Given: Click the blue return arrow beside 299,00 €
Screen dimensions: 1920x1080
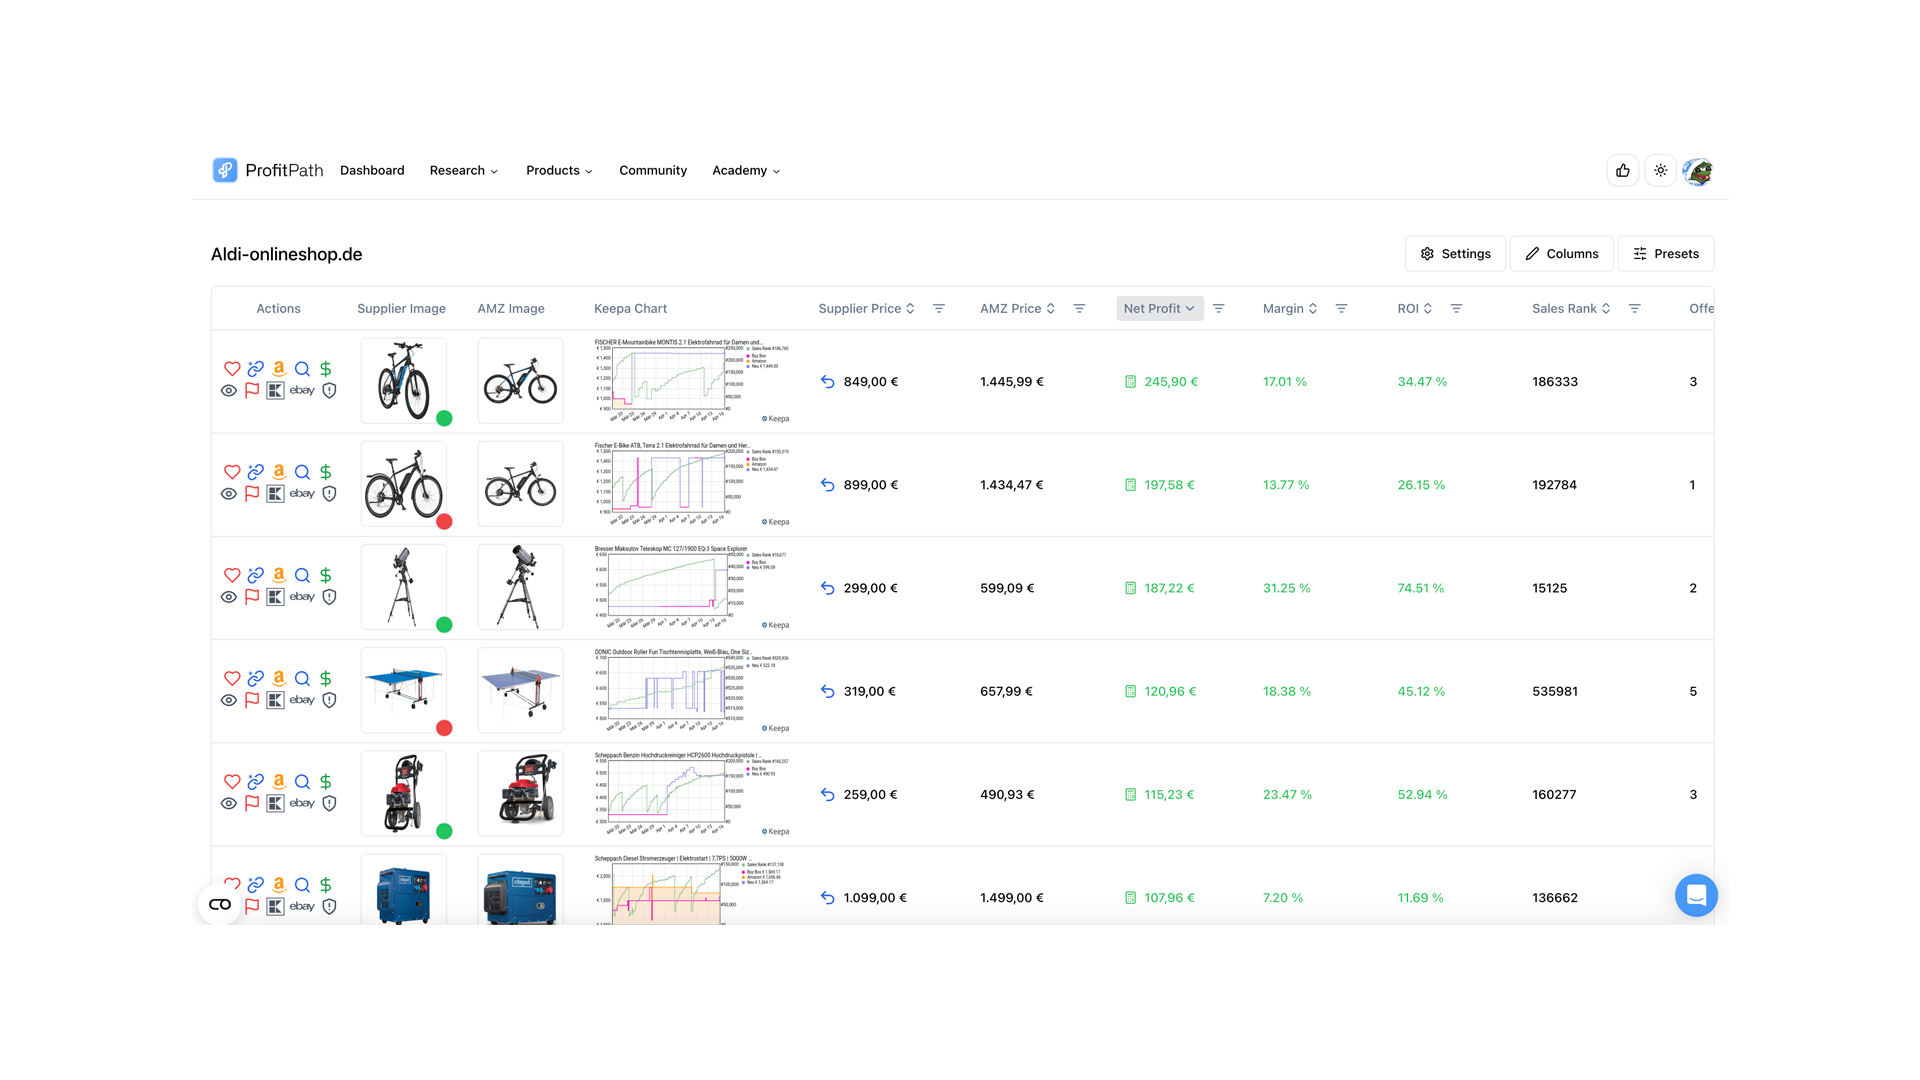Looking at the screenshot, I should point(827,588).
